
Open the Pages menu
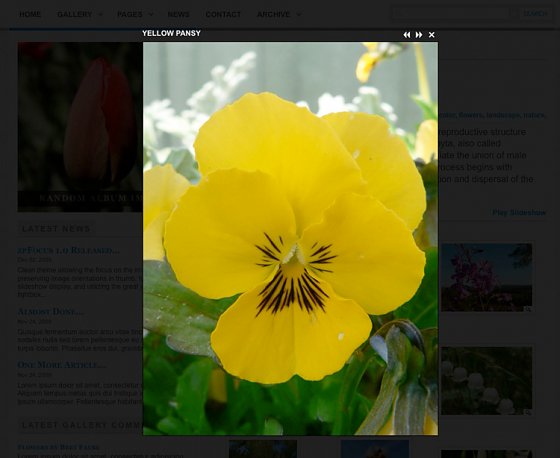coord(130,14)
